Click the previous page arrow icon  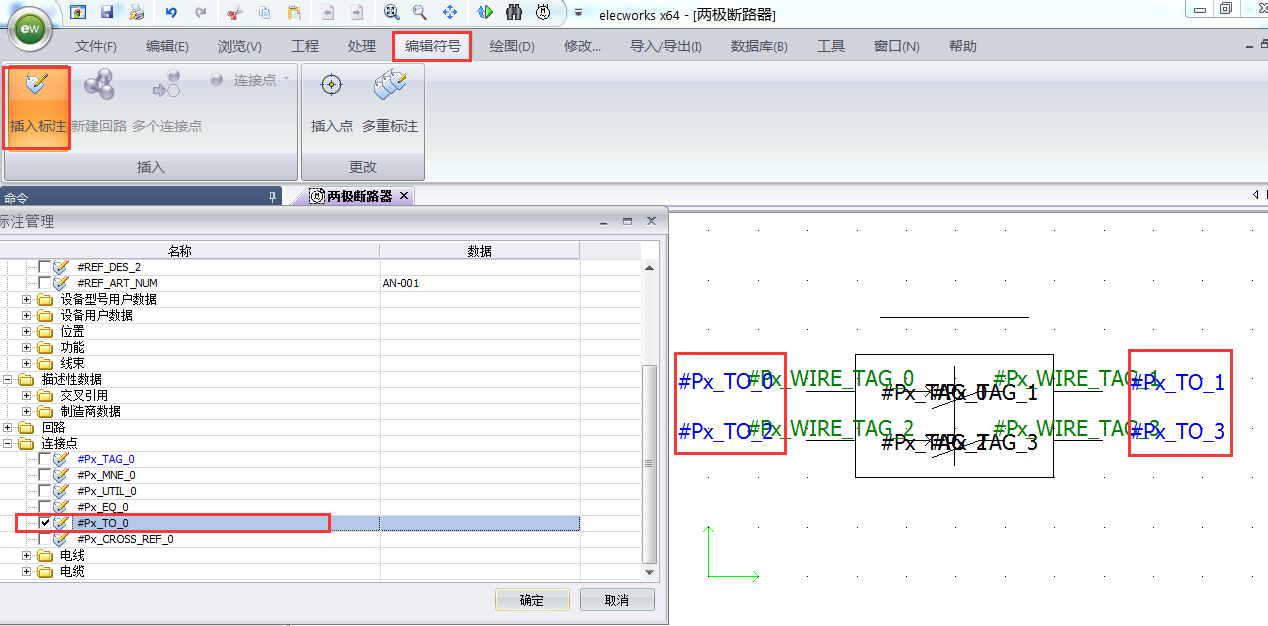(328, 12)
